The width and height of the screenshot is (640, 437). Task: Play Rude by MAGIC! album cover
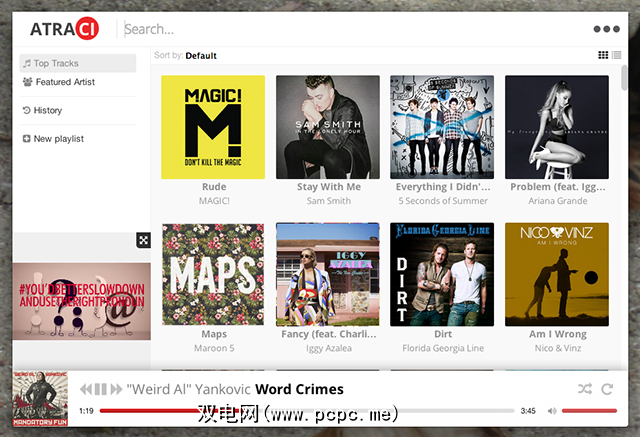213,127
